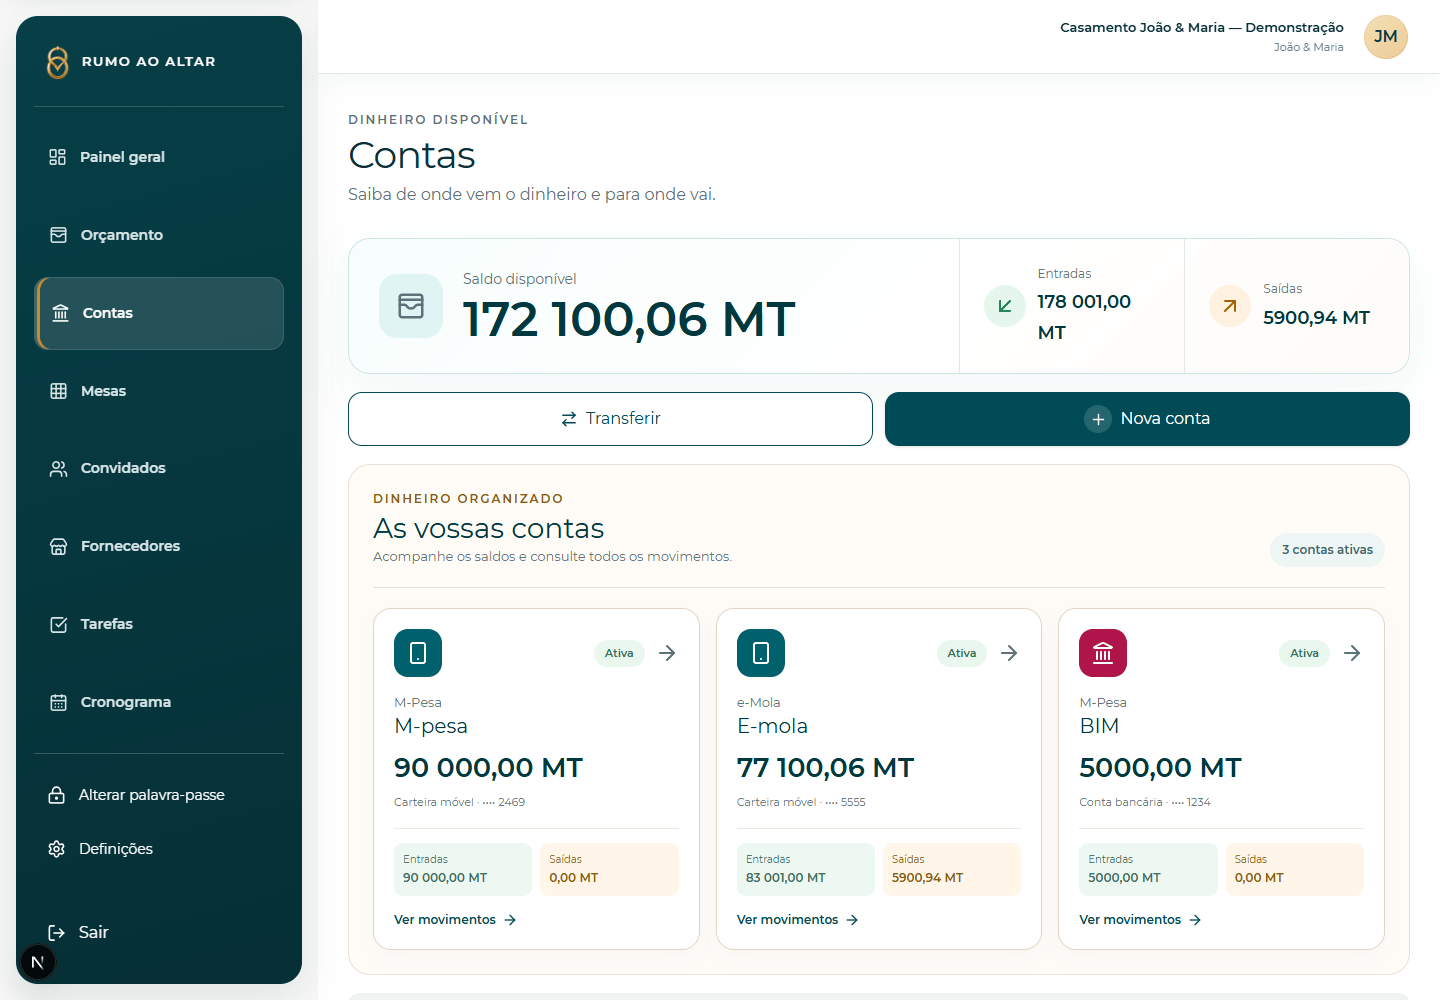Click the M-pesa phone account icon
The height and width of the screenshot is (1000, 1440).
[418, 653]
